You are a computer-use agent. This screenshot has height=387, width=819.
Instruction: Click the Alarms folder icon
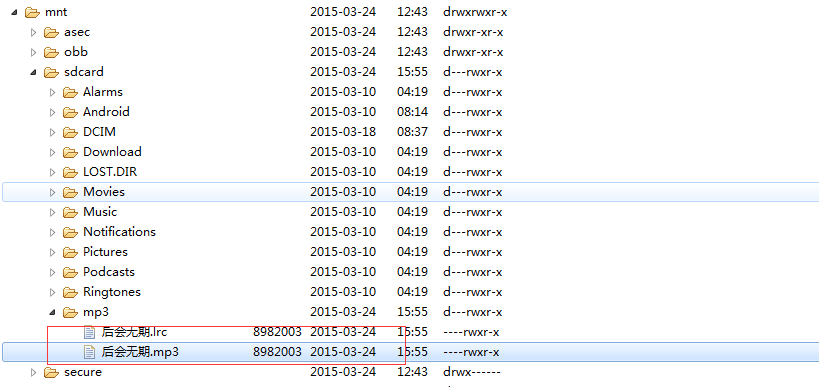click(x=70, y=92)
